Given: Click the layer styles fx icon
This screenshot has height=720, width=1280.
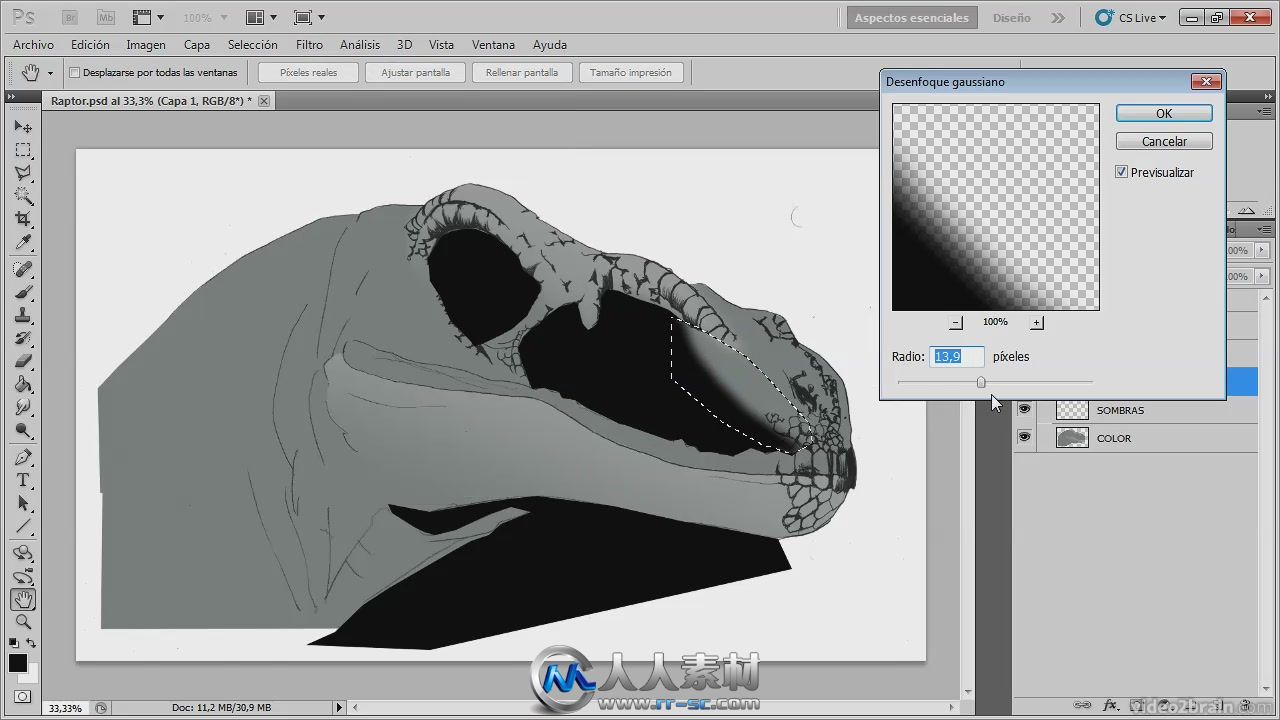Looking at the screenshot, I should click(1110, 705).
